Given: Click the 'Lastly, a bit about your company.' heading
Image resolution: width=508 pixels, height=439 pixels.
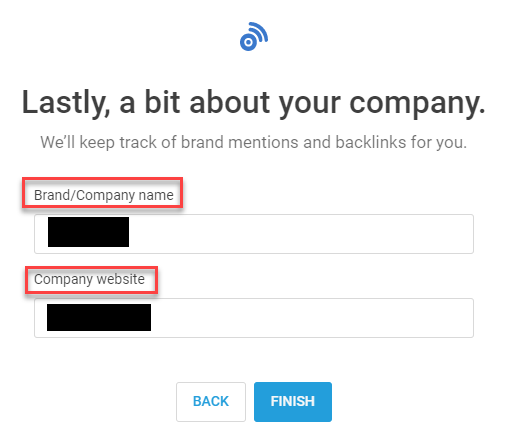Looking at the screenshot, I should (254, 103).
